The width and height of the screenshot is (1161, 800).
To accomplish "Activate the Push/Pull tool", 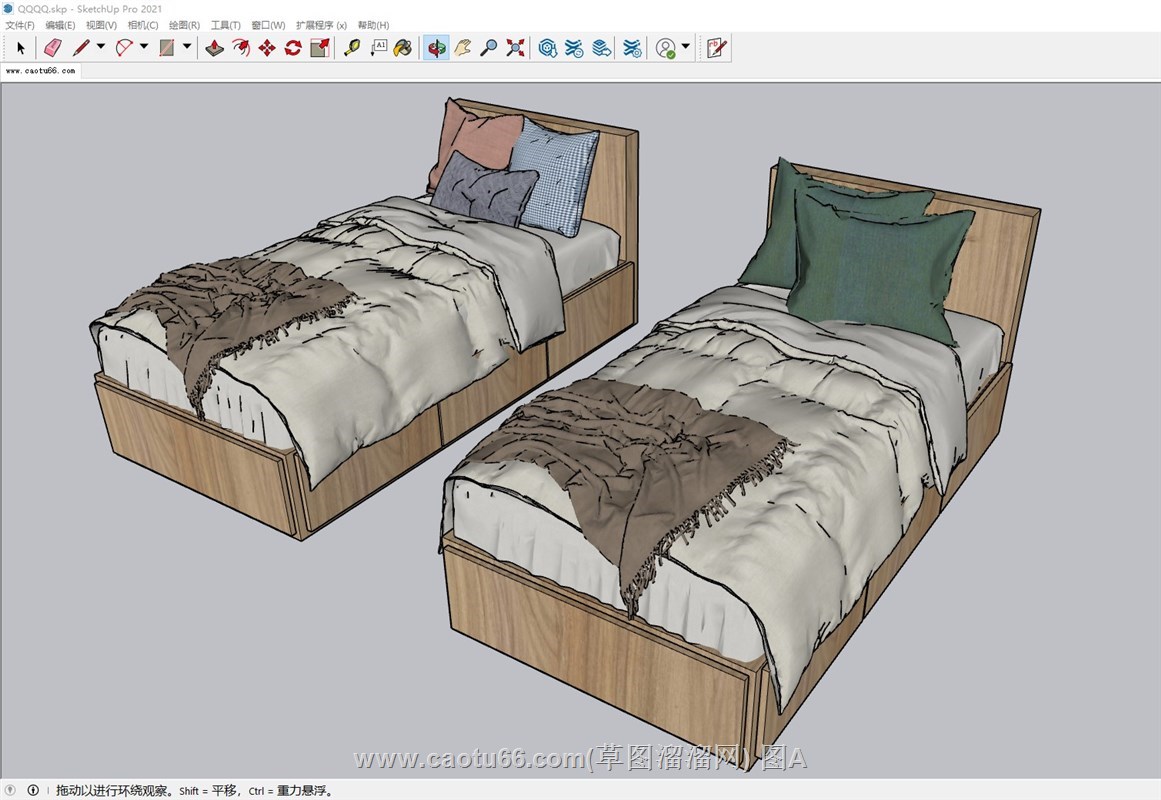I will click(x=215, y=47).
